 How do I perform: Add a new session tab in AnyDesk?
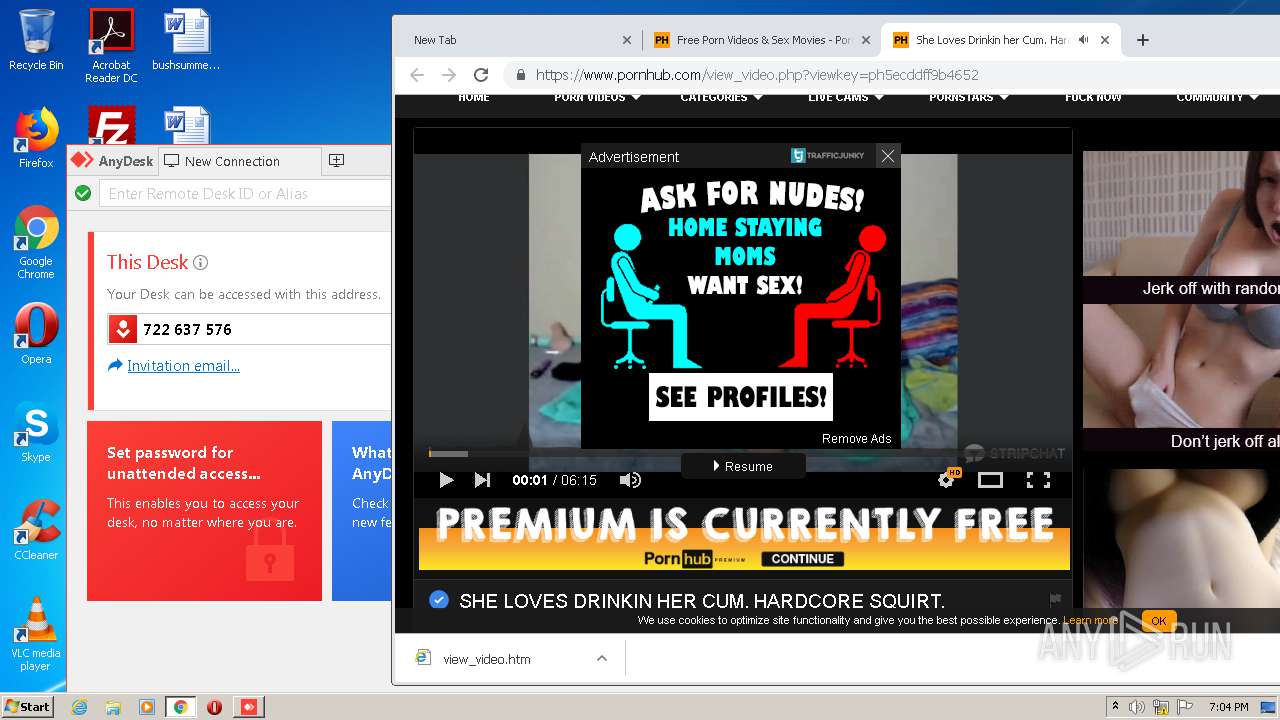pos(337,161)
